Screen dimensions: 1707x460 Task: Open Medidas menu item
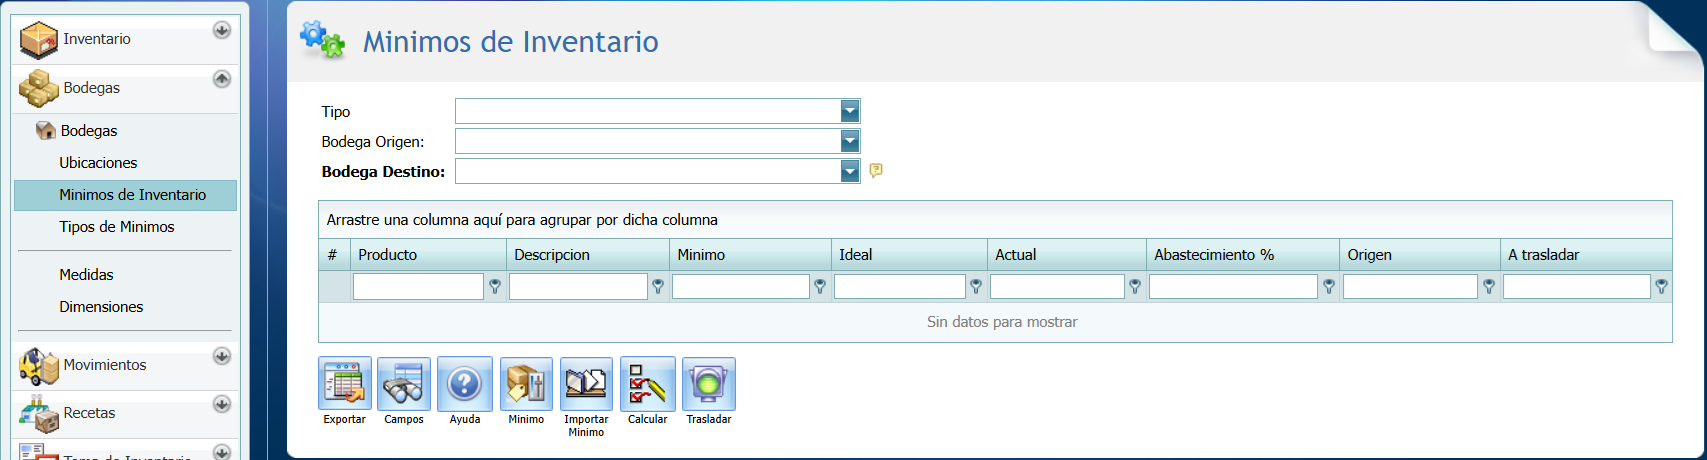[86, 274]
